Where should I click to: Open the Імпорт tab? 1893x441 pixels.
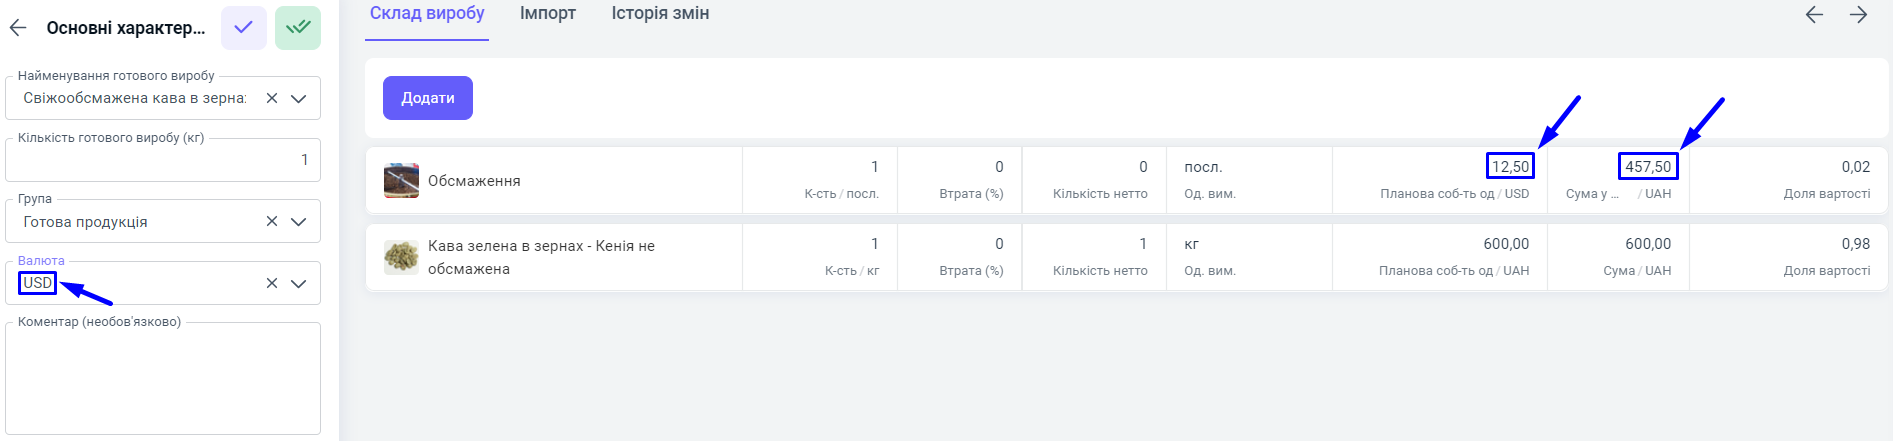tap(548, 14)
